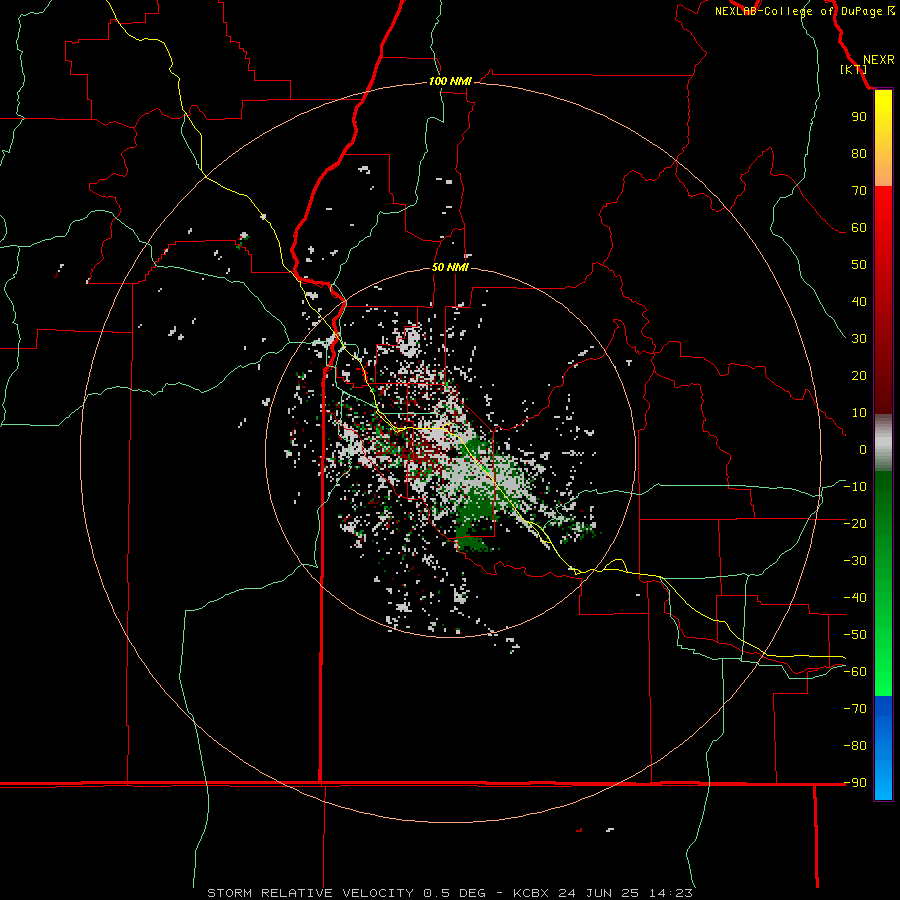Click the 'NEXR' label above the scale
The height and width of the screenshot is (900, 900).
point(878,60)
